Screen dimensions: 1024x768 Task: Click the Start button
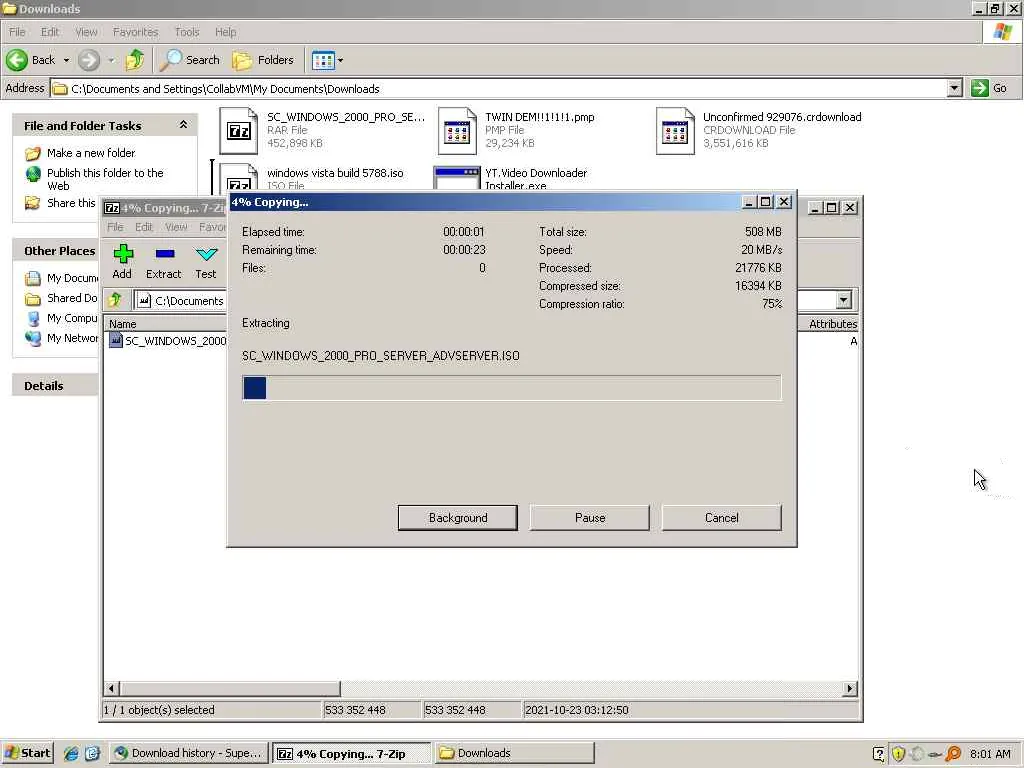point(27,753)
